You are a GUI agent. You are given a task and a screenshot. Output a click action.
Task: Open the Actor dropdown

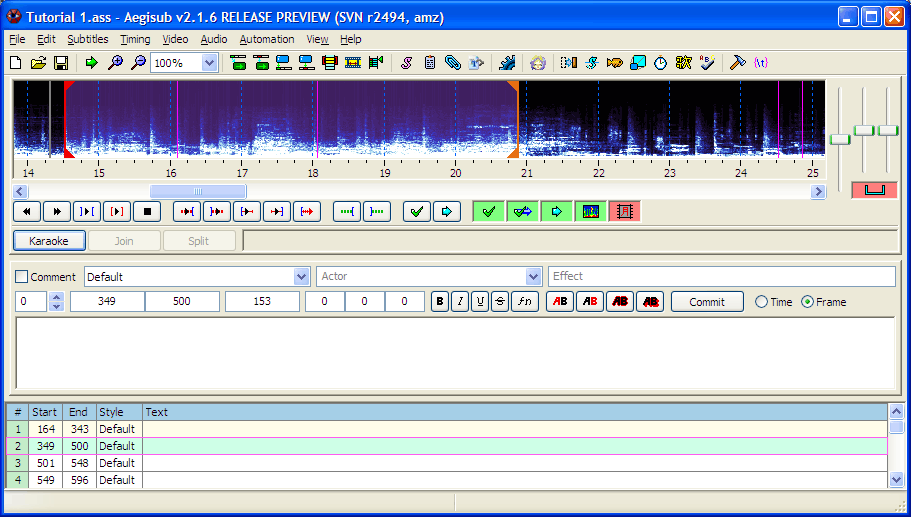(533, 277)
